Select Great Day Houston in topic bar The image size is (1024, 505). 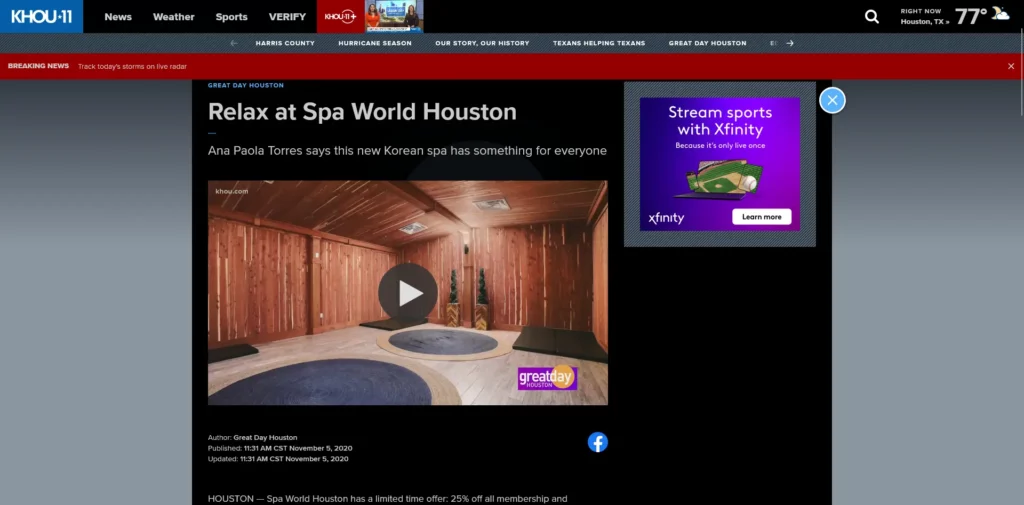707,43
